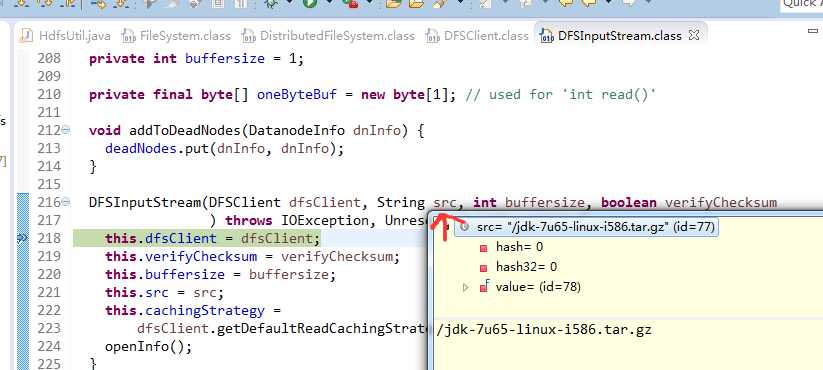
Task: Click 'this.buffersize' on line 220
Action: 165,274
